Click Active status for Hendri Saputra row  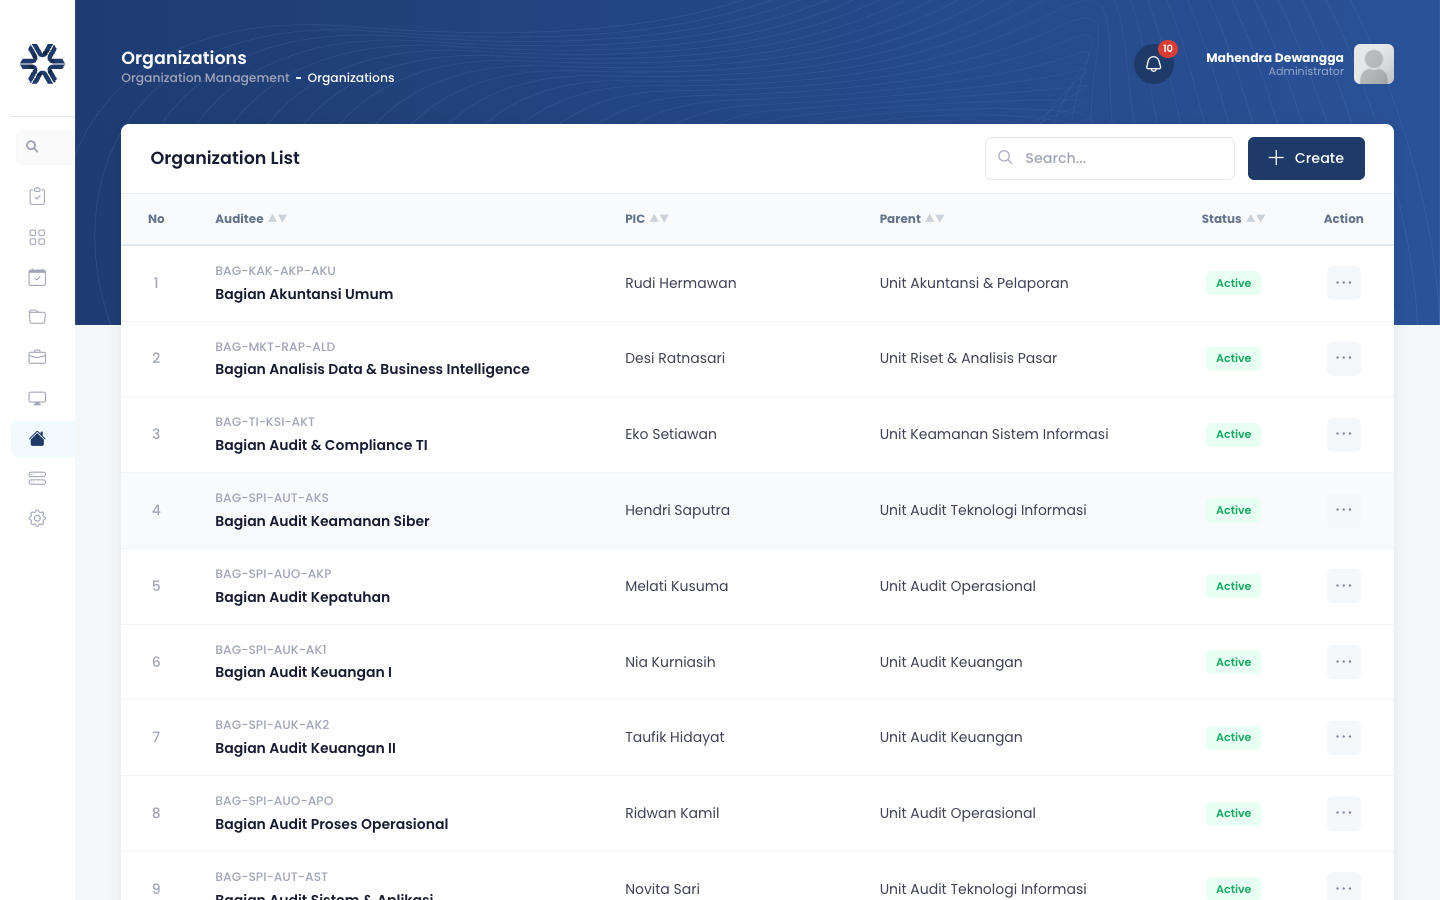1233,510
